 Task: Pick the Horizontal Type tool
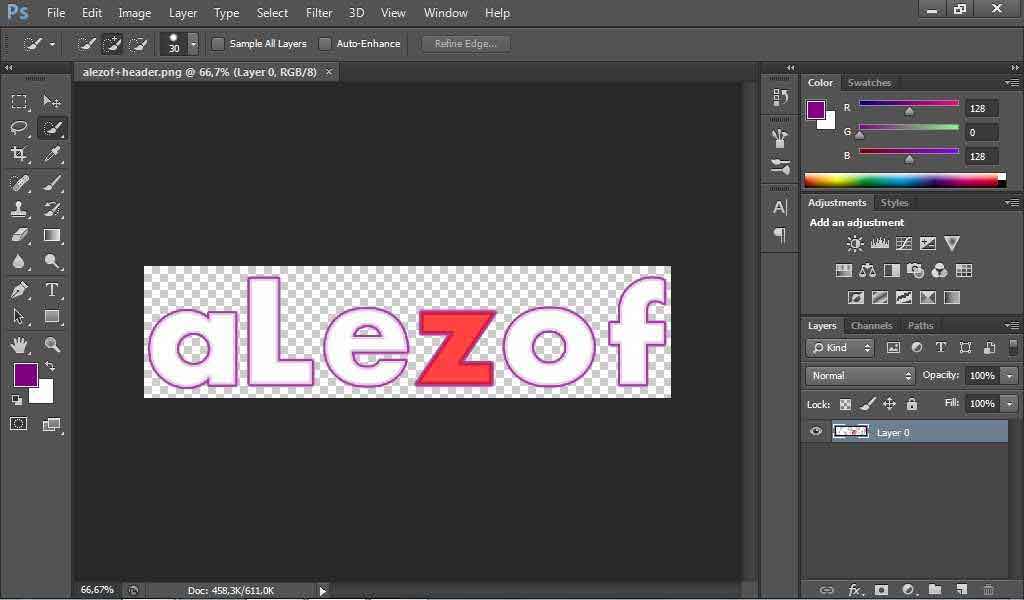(52, 290)
